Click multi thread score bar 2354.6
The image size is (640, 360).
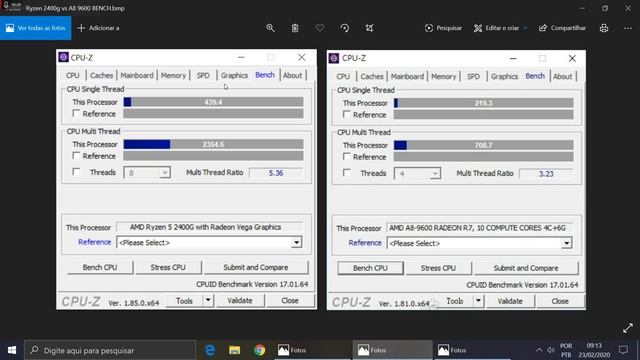[x=213, y=144]
